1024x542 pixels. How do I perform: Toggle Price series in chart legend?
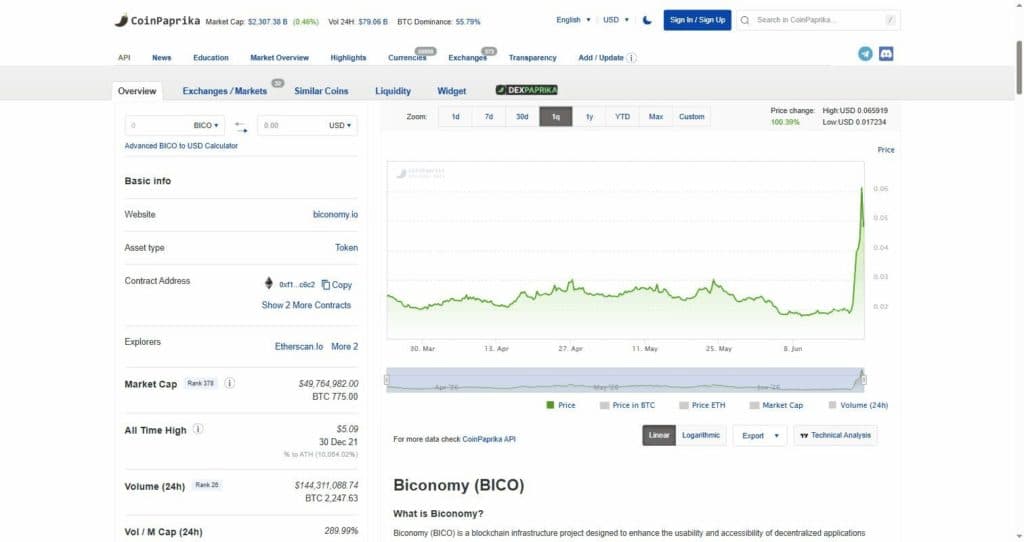pos(560,406)
